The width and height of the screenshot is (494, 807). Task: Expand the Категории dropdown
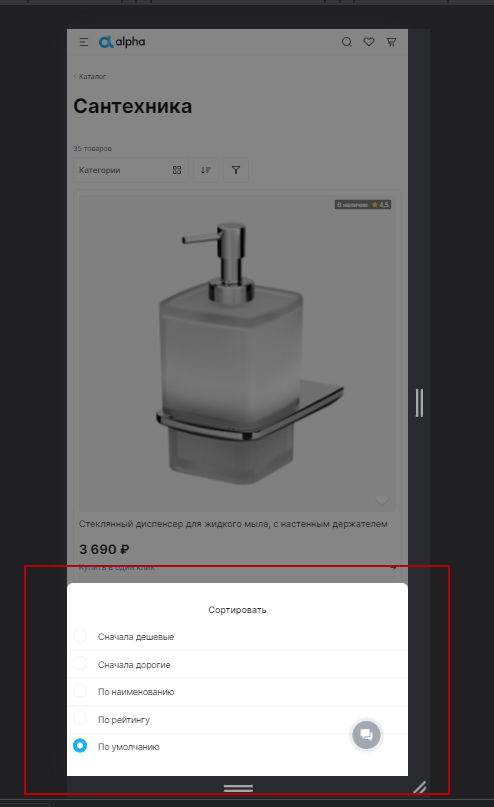131,170
